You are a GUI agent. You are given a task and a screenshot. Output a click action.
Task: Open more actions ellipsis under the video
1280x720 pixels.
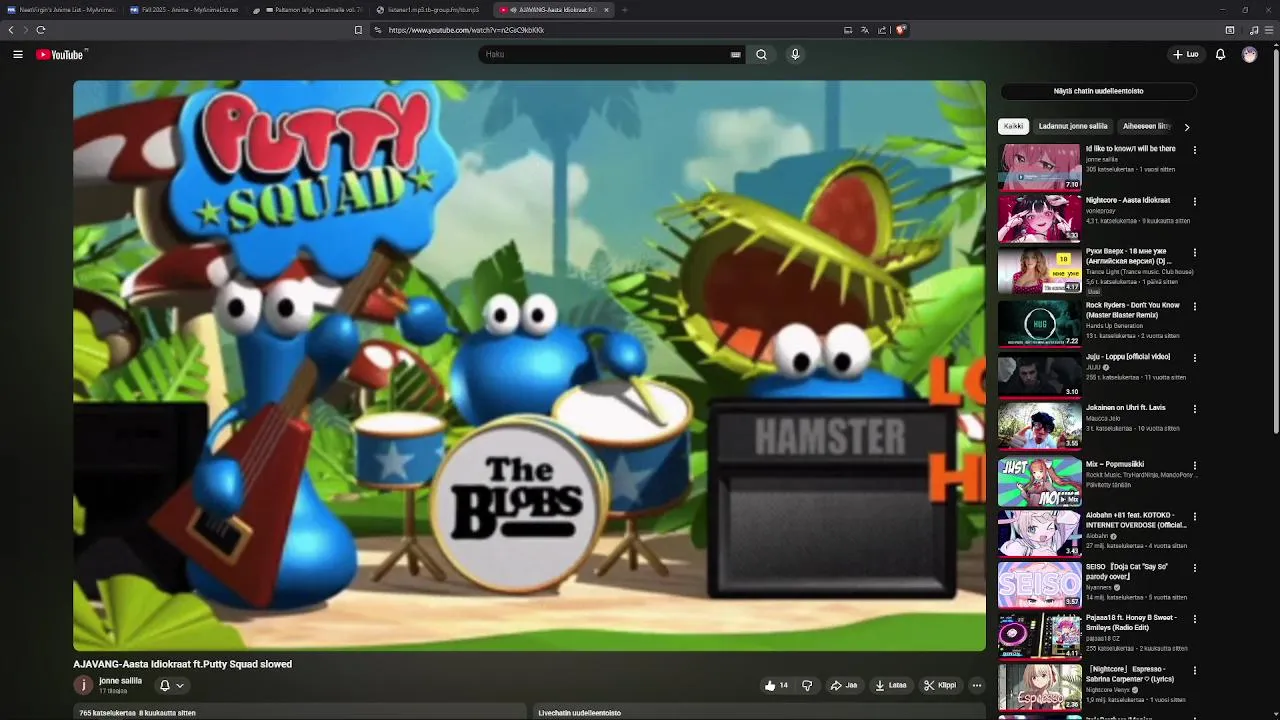tap(977, 685)
